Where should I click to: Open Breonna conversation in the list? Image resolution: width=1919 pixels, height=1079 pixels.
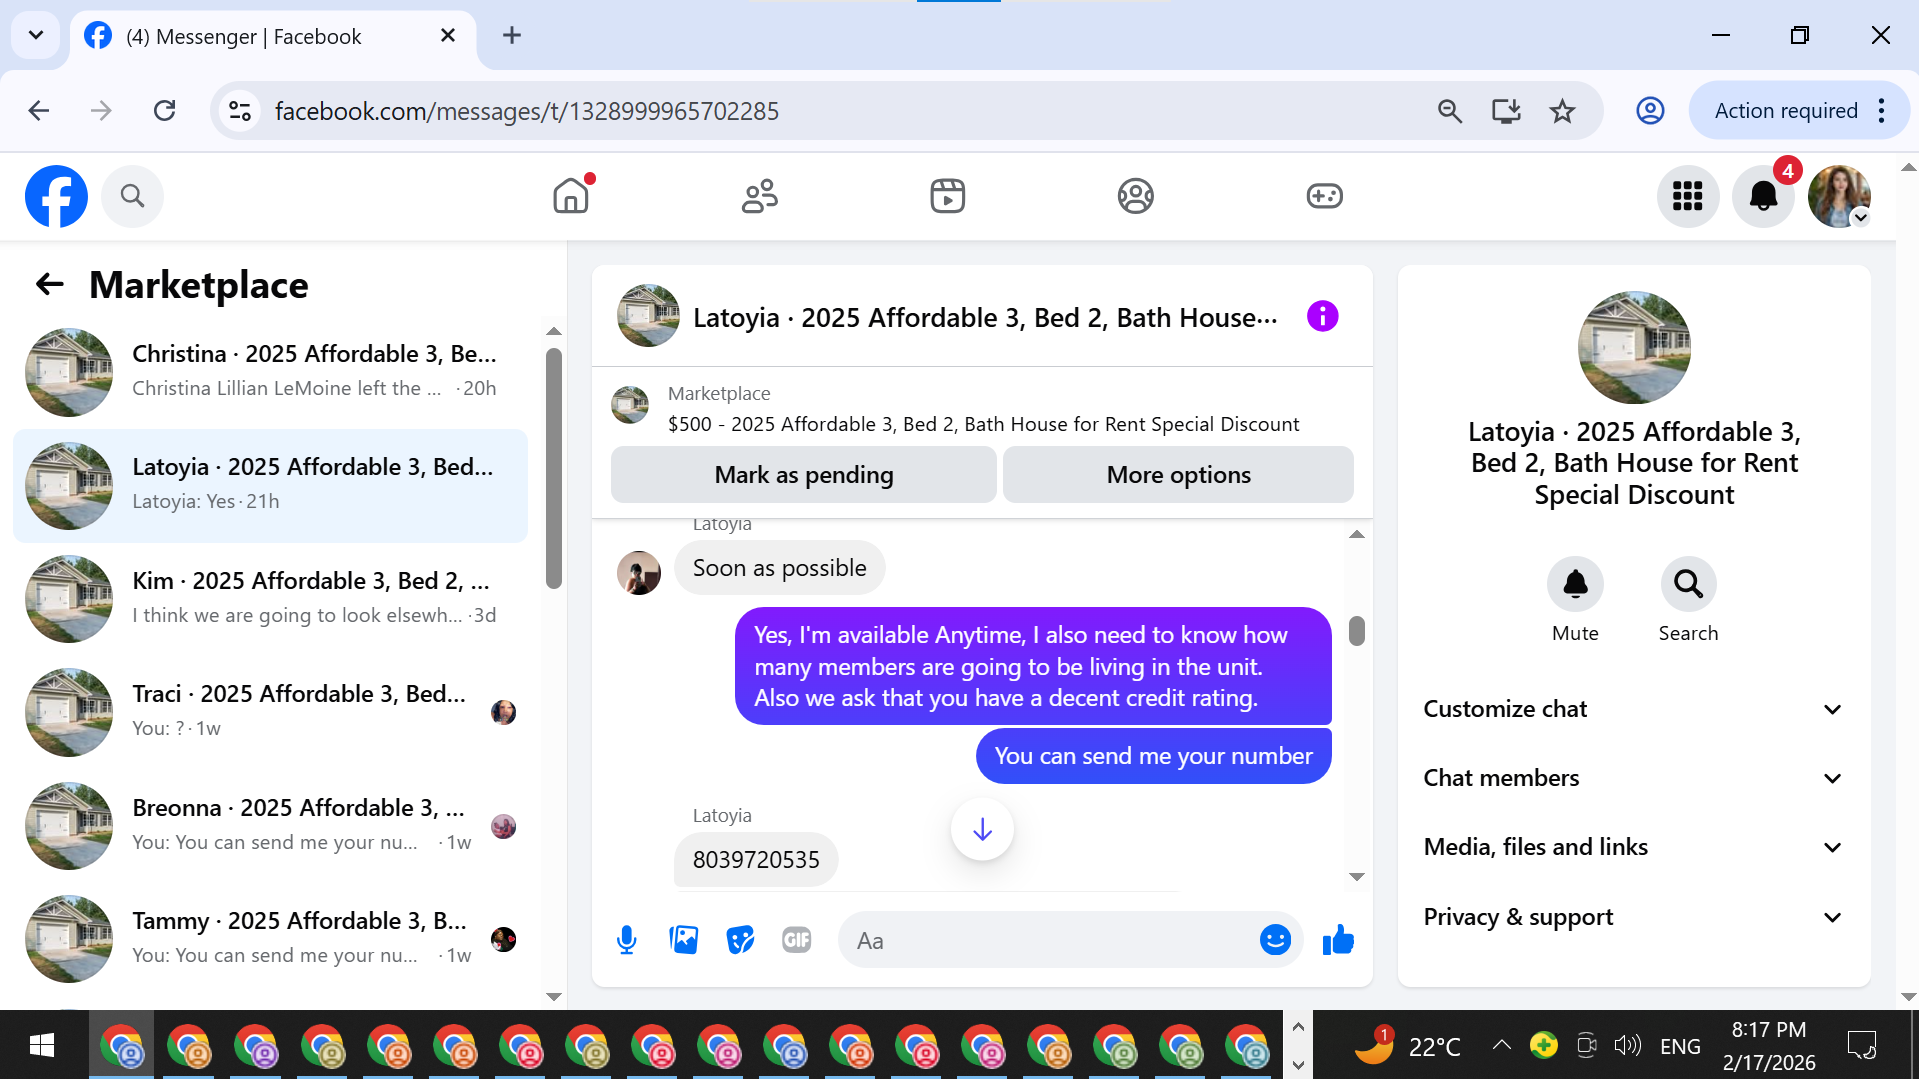click(x=270, y=826)
